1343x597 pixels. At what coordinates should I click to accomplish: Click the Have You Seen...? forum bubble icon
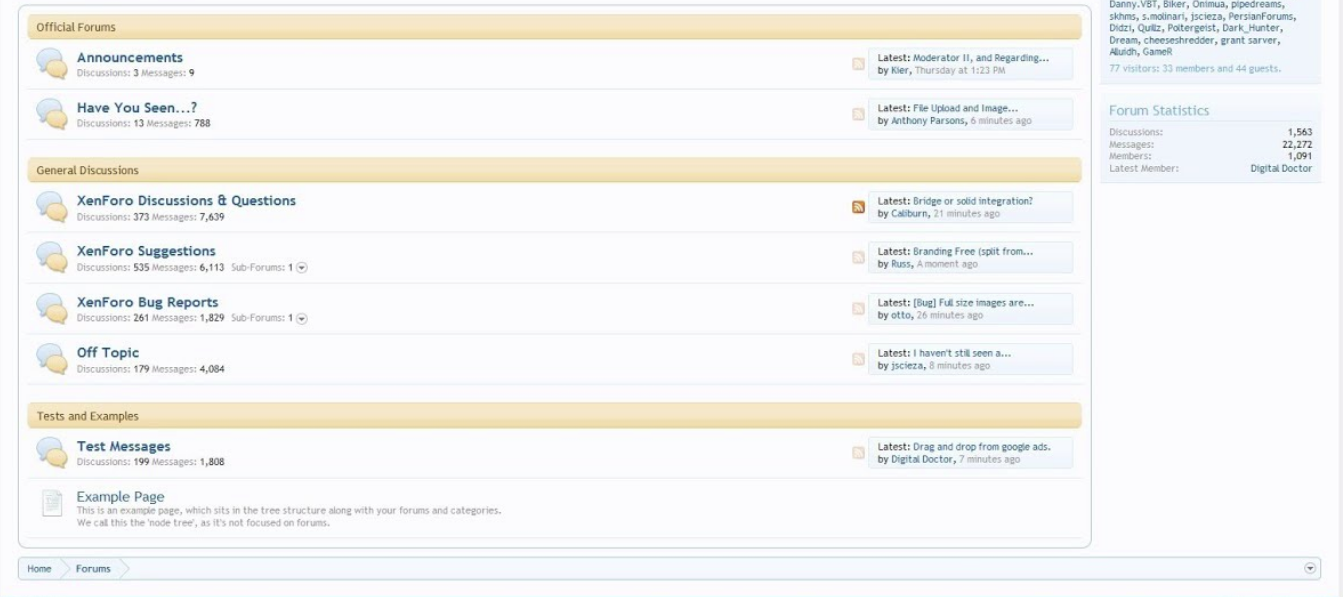[x=52, y=113]
